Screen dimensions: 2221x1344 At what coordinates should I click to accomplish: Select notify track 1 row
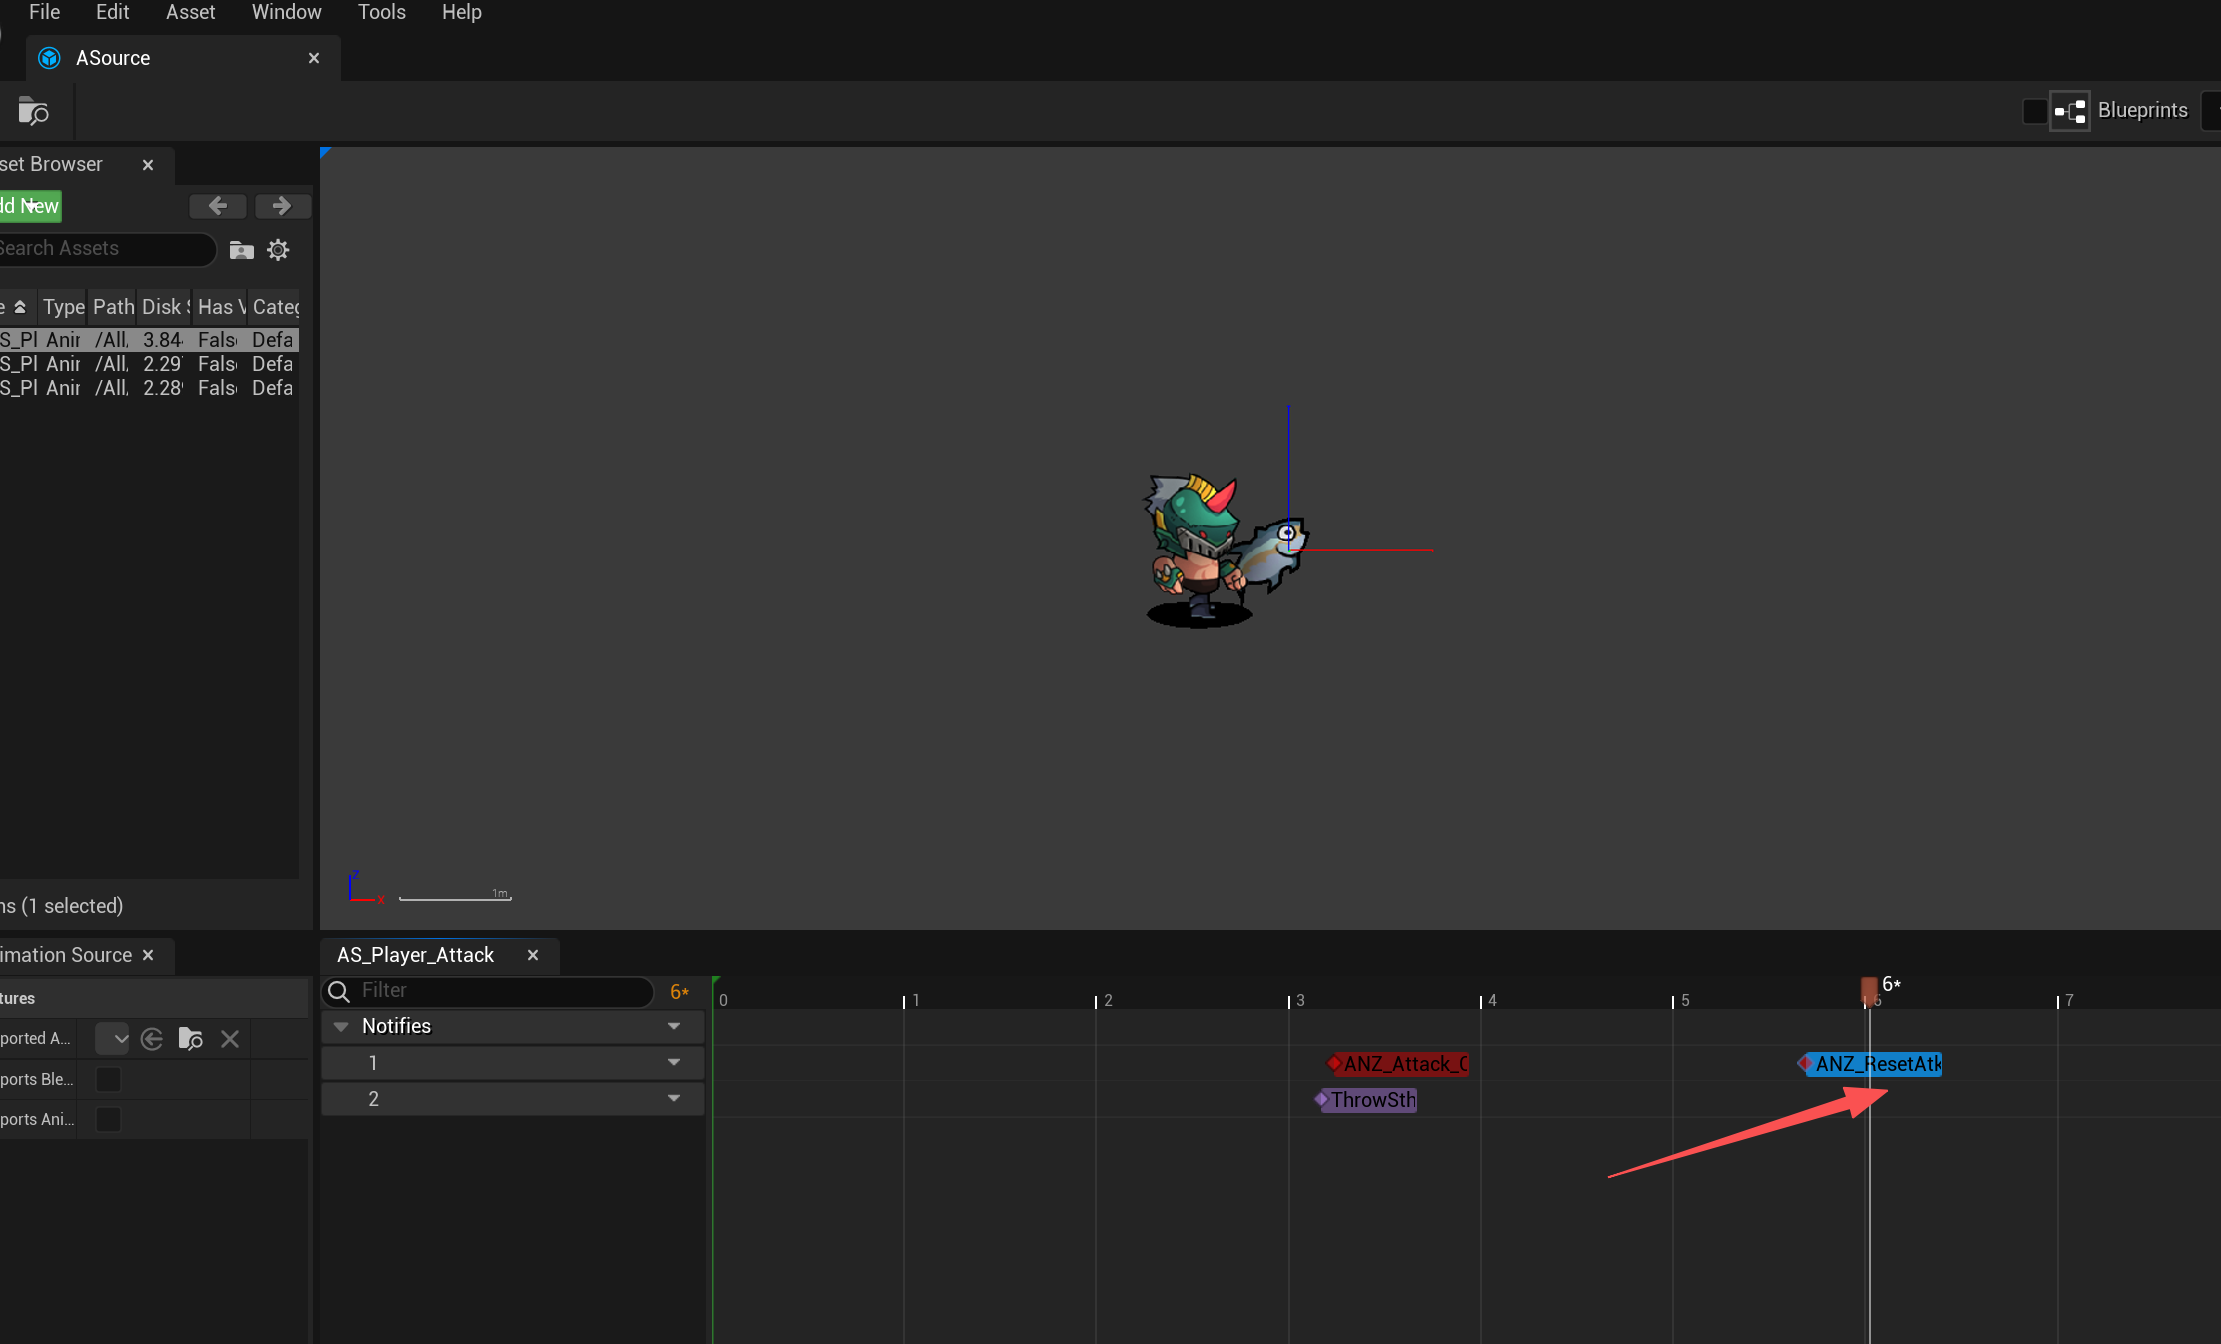513,1063
